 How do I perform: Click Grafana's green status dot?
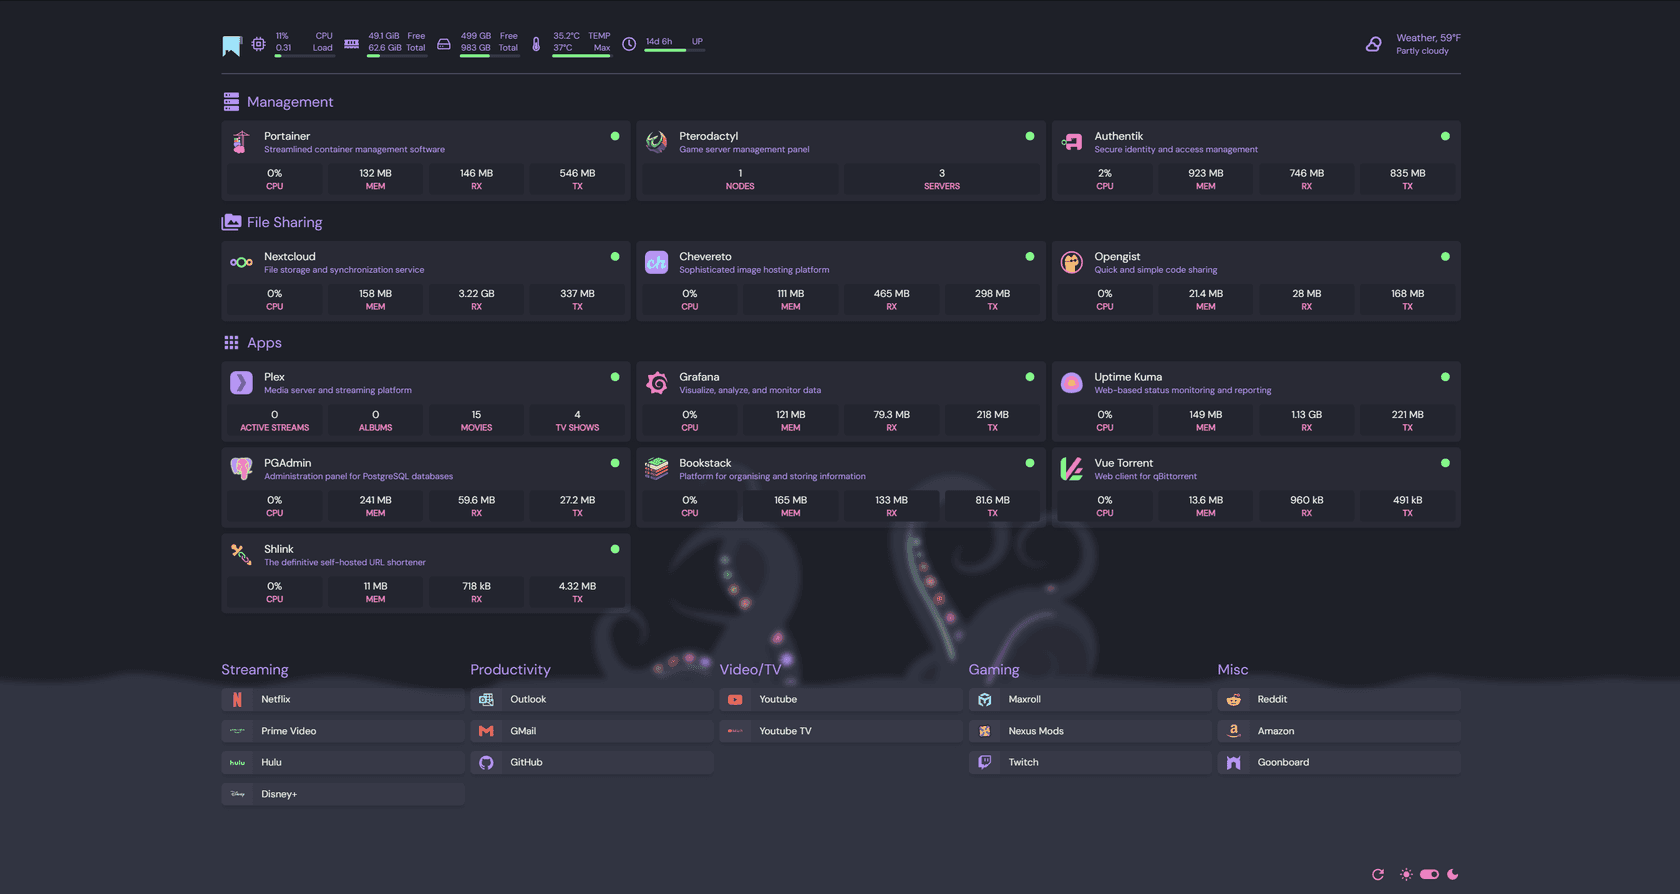pos(1030,377)
